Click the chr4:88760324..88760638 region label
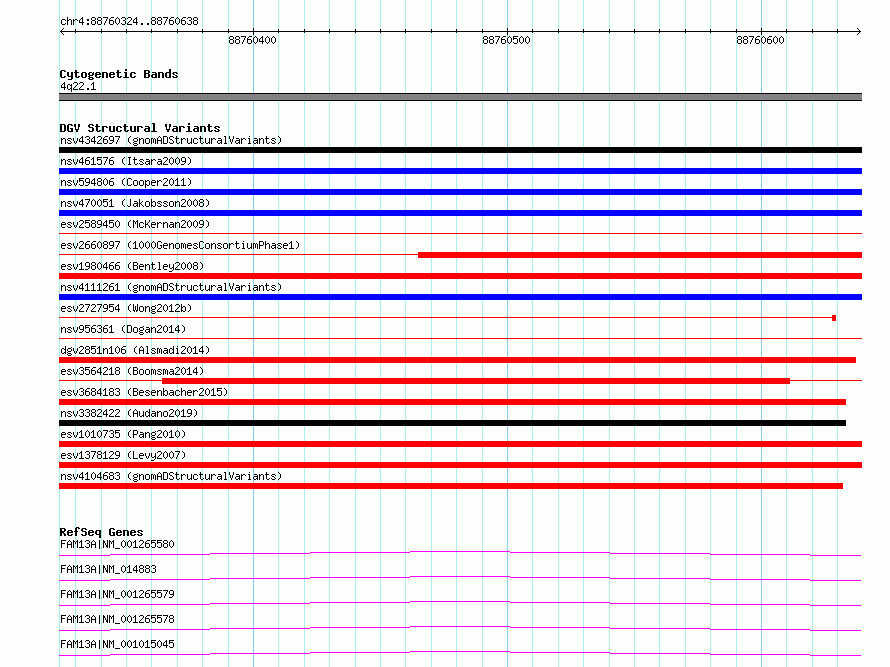 point(129,22)
